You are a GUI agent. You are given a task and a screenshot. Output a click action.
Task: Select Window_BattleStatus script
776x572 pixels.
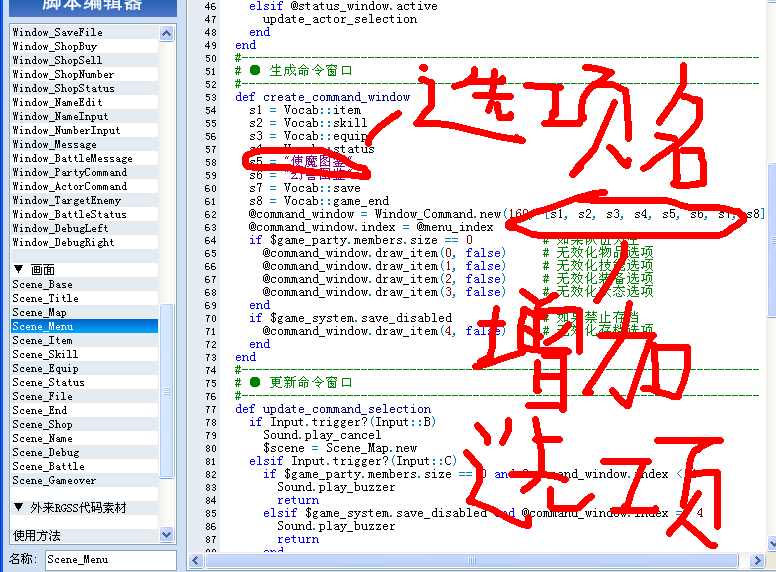pyautogui.click(x=84, y=214)
